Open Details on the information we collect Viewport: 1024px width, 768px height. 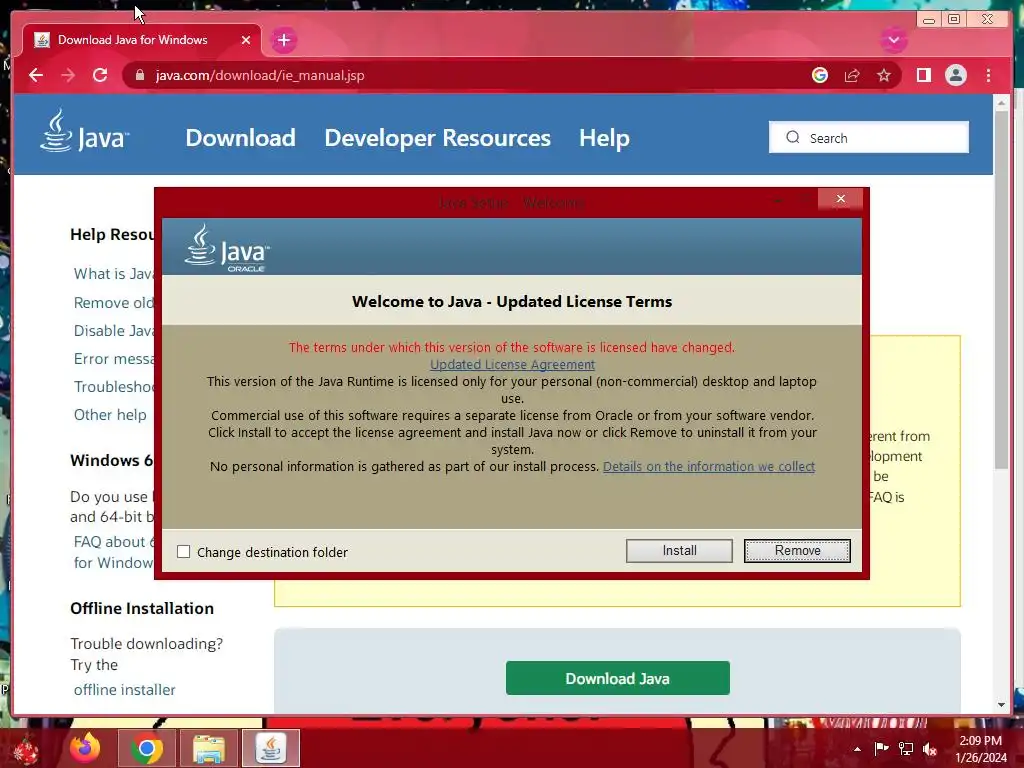pos(709,466)
